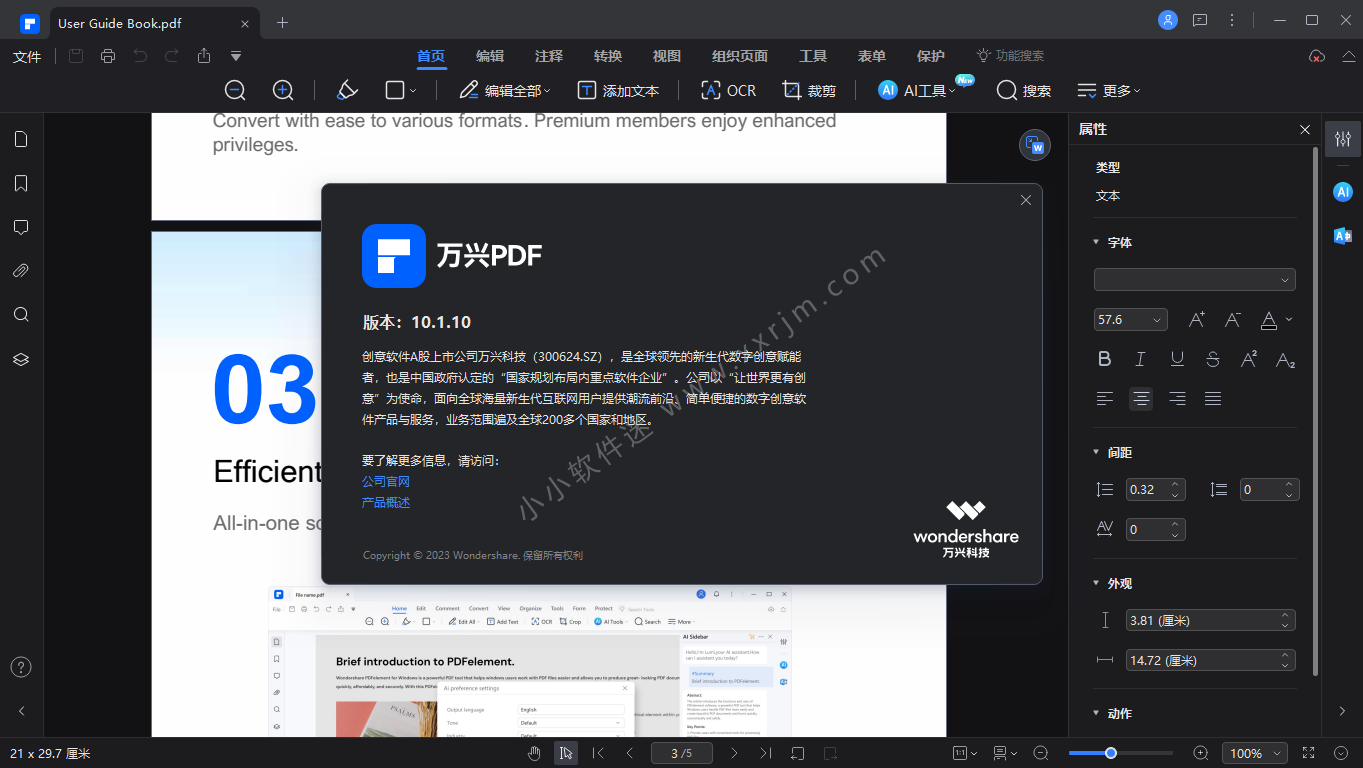This screenshot has width=1363, height=768.
Task: Open the font family dropdown
Action: click(x=1195, y=279)
